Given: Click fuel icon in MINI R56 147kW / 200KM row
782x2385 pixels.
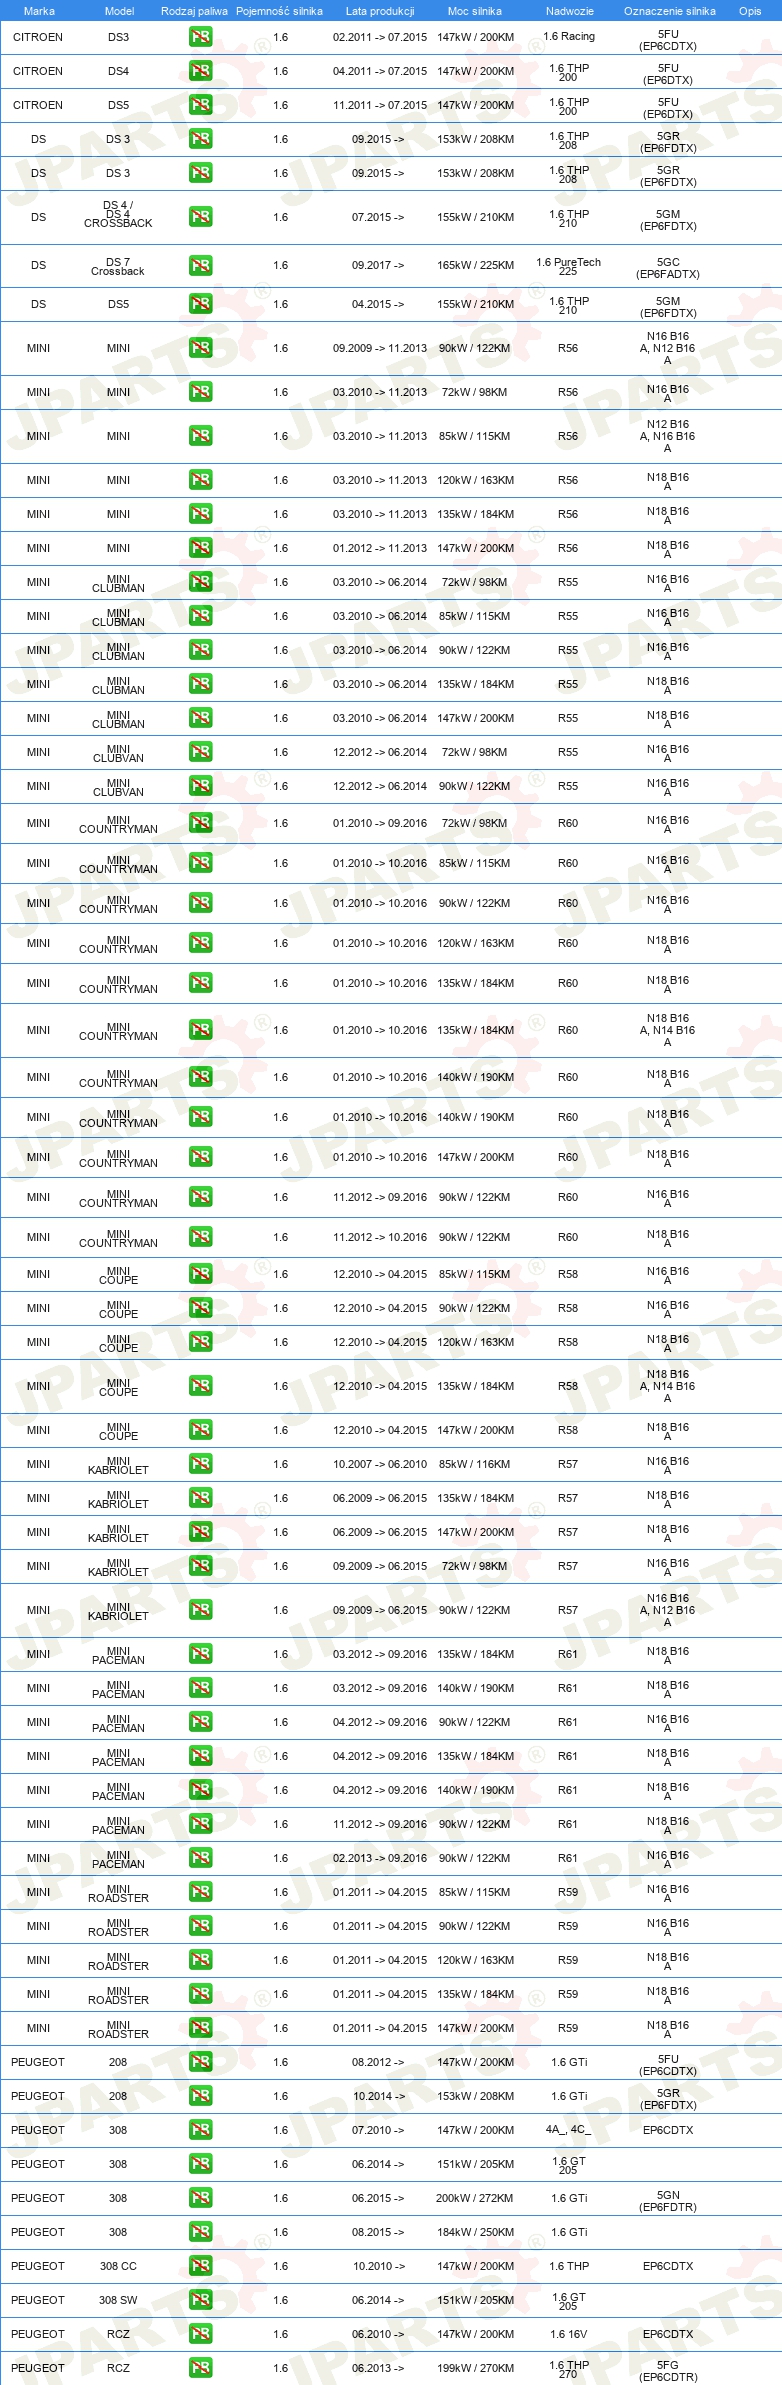Looking at the screenshot, I should [200, 548].
